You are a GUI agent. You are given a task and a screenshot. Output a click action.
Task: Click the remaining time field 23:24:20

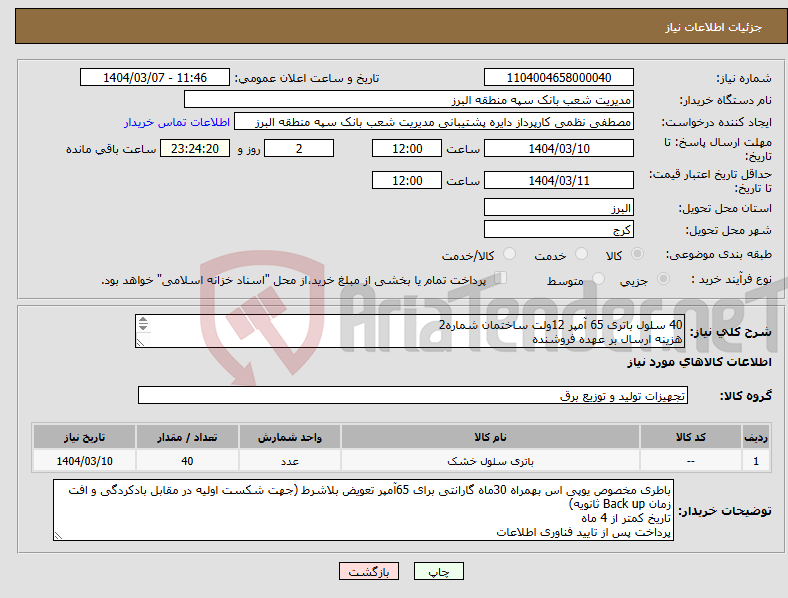(x=195, y=148)
